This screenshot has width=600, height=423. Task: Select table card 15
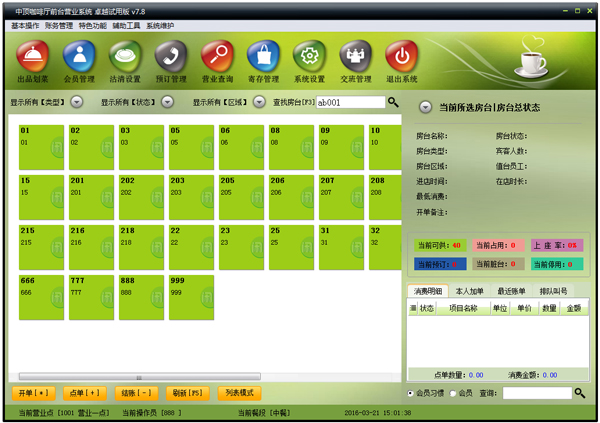point(41,198)
